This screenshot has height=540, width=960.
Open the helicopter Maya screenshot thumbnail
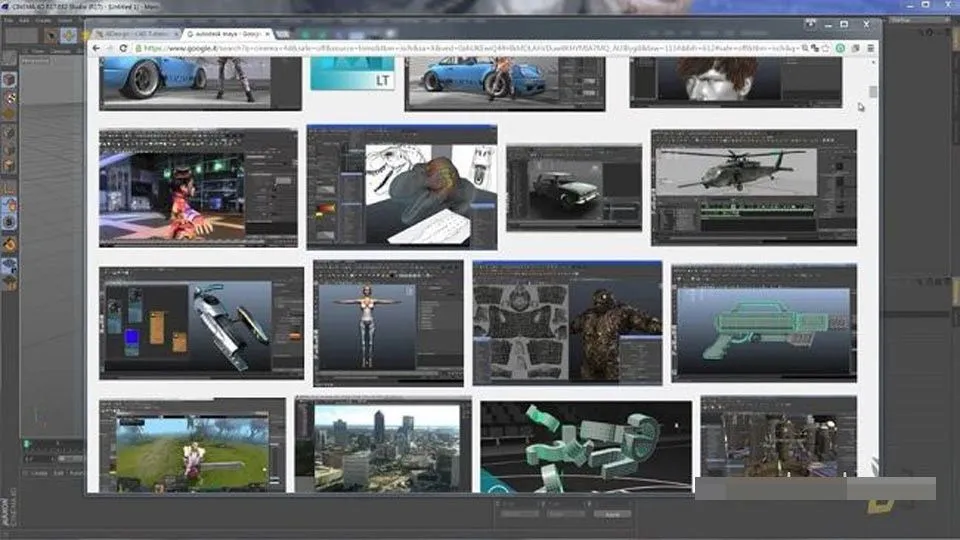[753, 187]
